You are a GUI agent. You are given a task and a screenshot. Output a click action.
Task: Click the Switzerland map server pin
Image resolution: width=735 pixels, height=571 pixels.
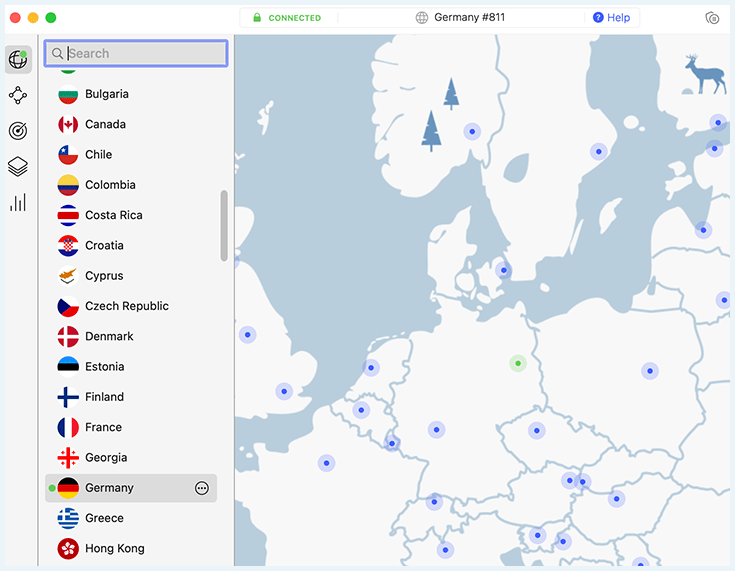434,502
